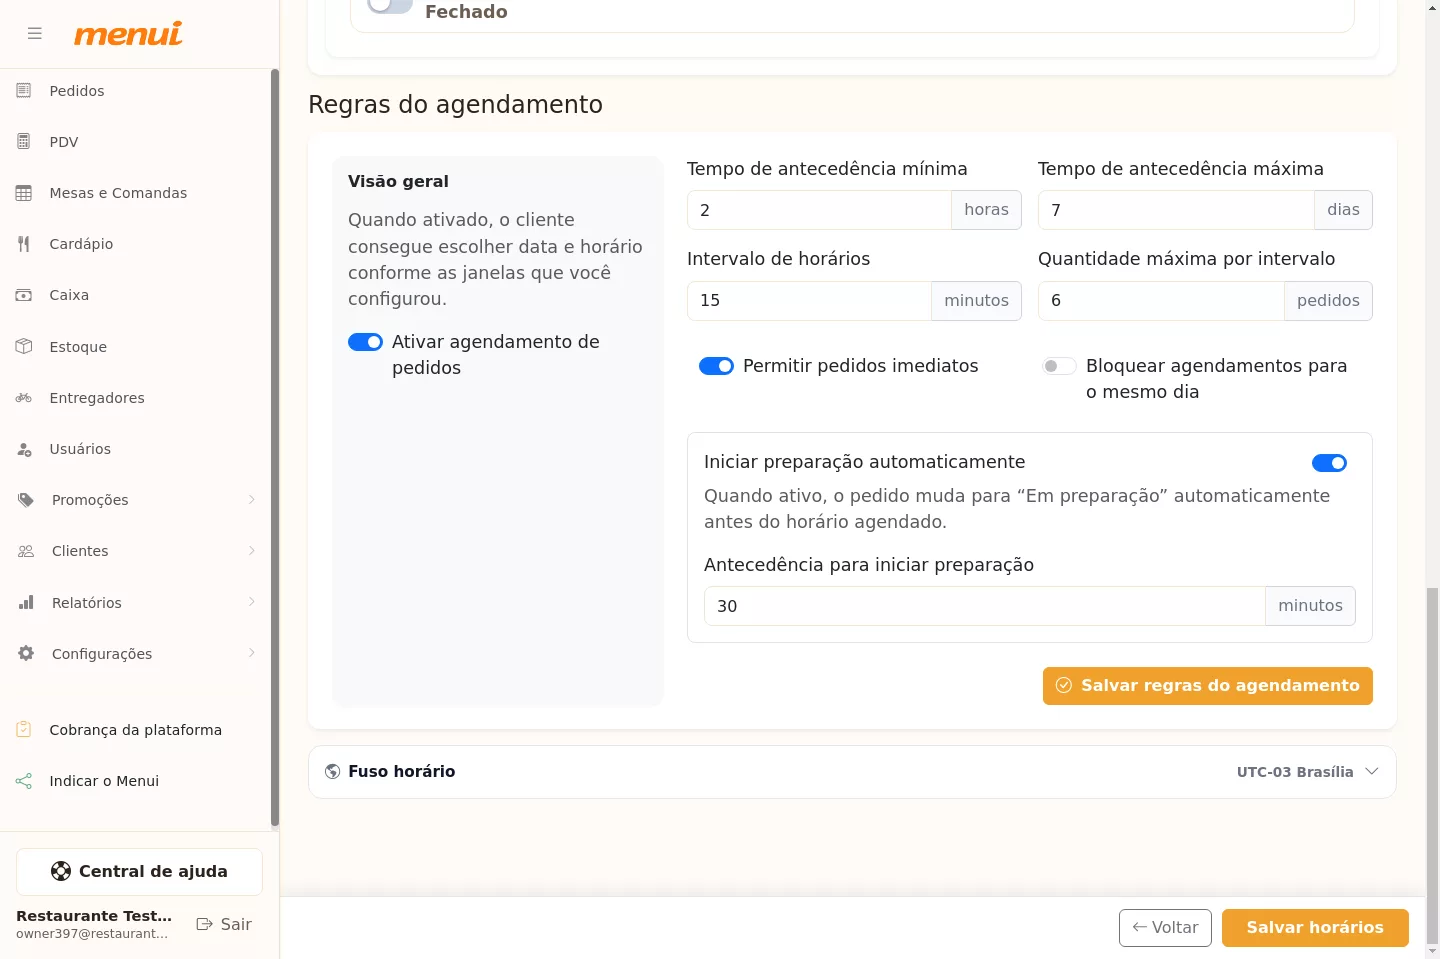This screenshot has width=1440, height=959.
Task: Click the Cobrança da plataforma clipboard icon
Action: tap(24, 729)
